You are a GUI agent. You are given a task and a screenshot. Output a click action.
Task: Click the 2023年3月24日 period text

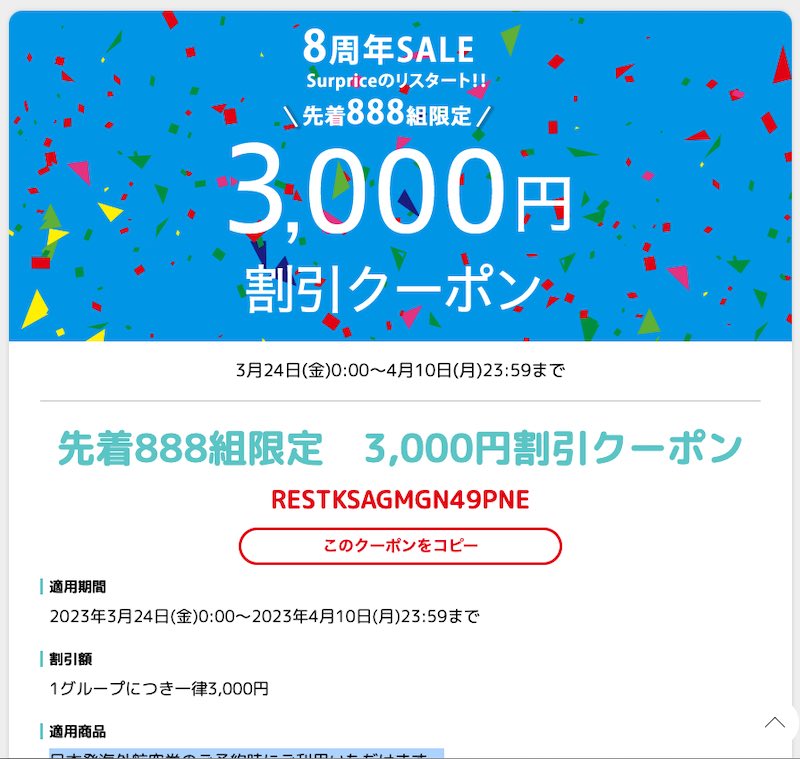[109, 617]
